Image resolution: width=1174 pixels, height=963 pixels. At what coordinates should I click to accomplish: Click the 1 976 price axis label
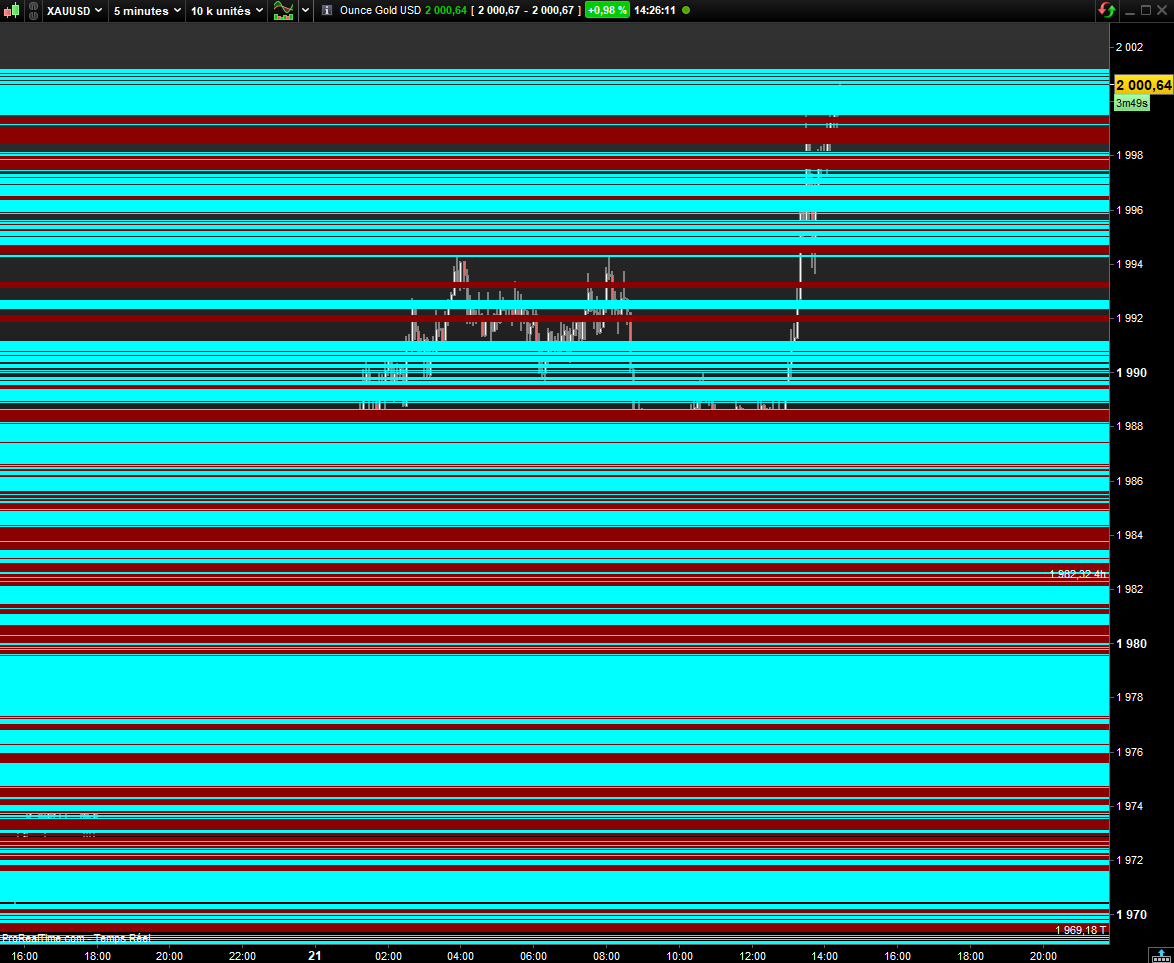click(1130, 752)
